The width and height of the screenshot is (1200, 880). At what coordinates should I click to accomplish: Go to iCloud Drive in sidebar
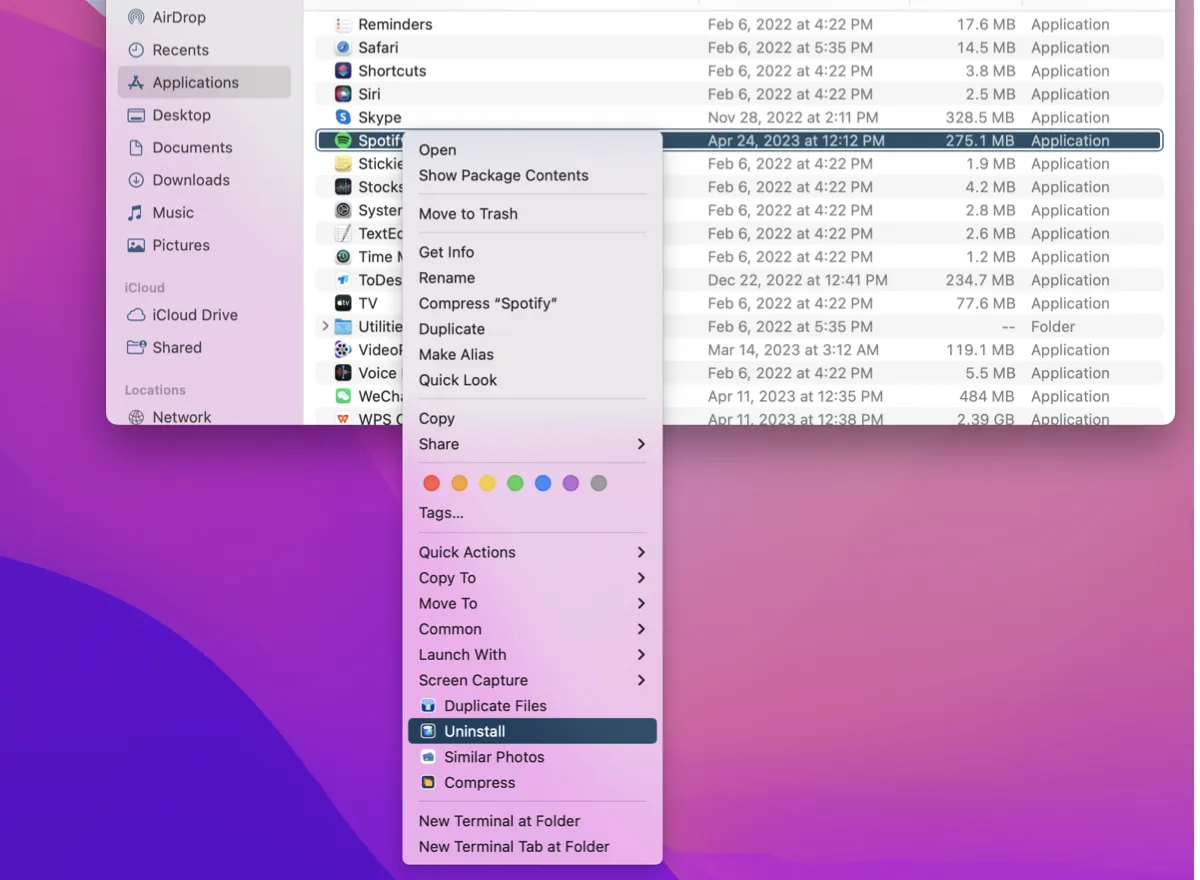click(194, 315)
